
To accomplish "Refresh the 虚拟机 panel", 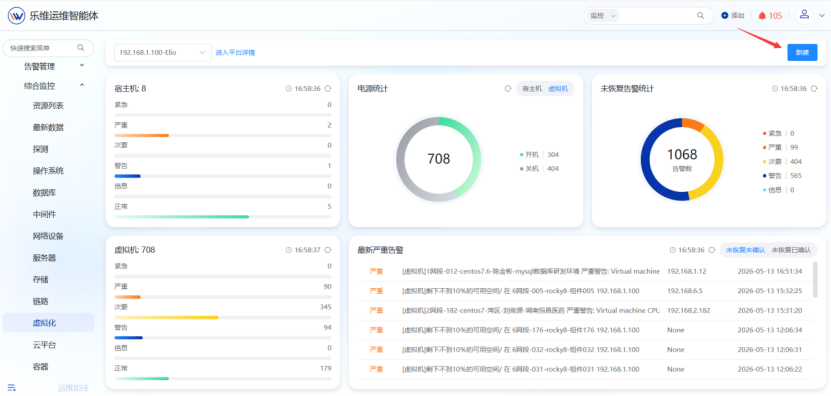I will 328,250.
